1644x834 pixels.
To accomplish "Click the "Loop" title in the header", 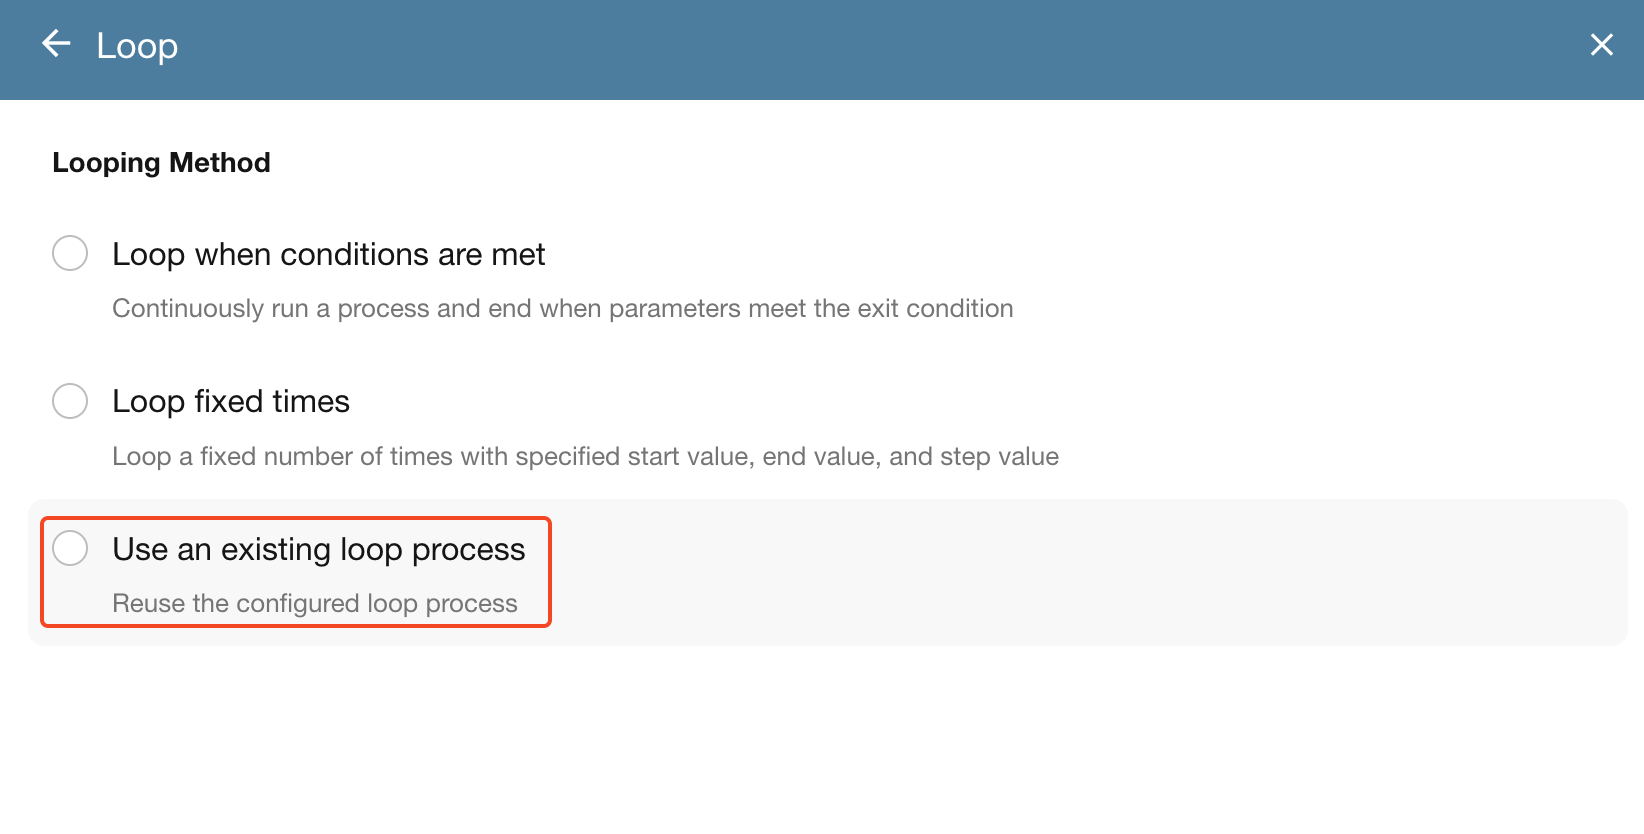I will point(137,46).
